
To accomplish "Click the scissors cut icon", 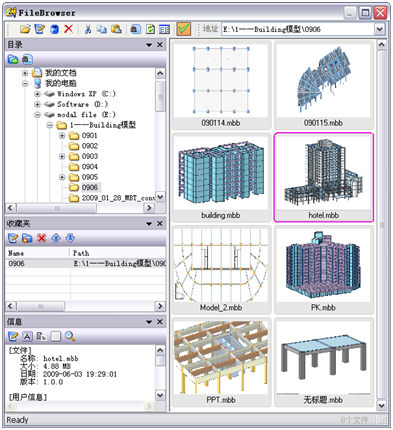I will tap(88, 29).
